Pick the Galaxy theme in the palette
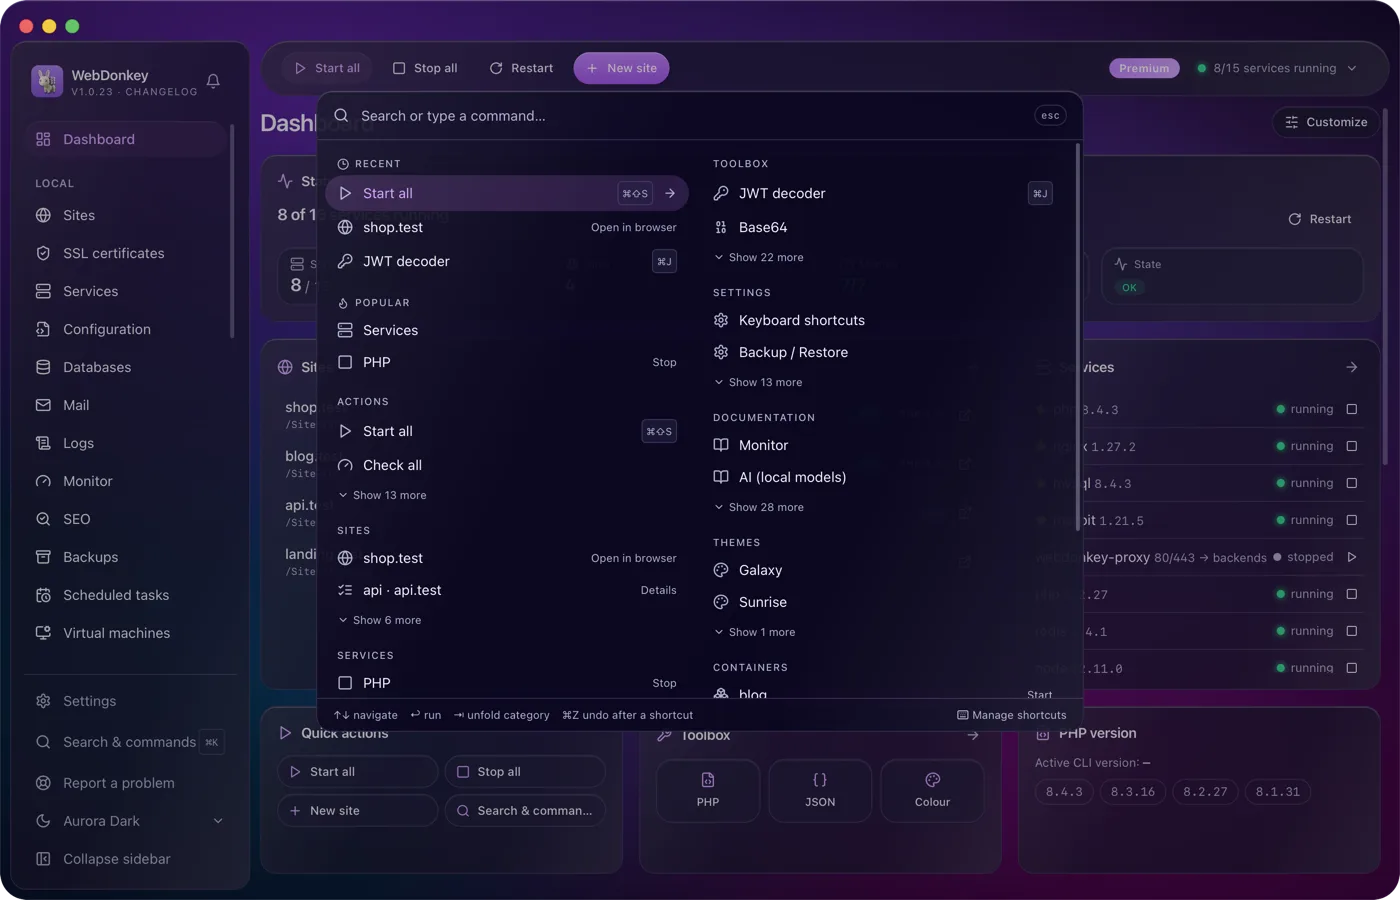Viewport: 1400px width, 900px height. (x=883, y=570)
